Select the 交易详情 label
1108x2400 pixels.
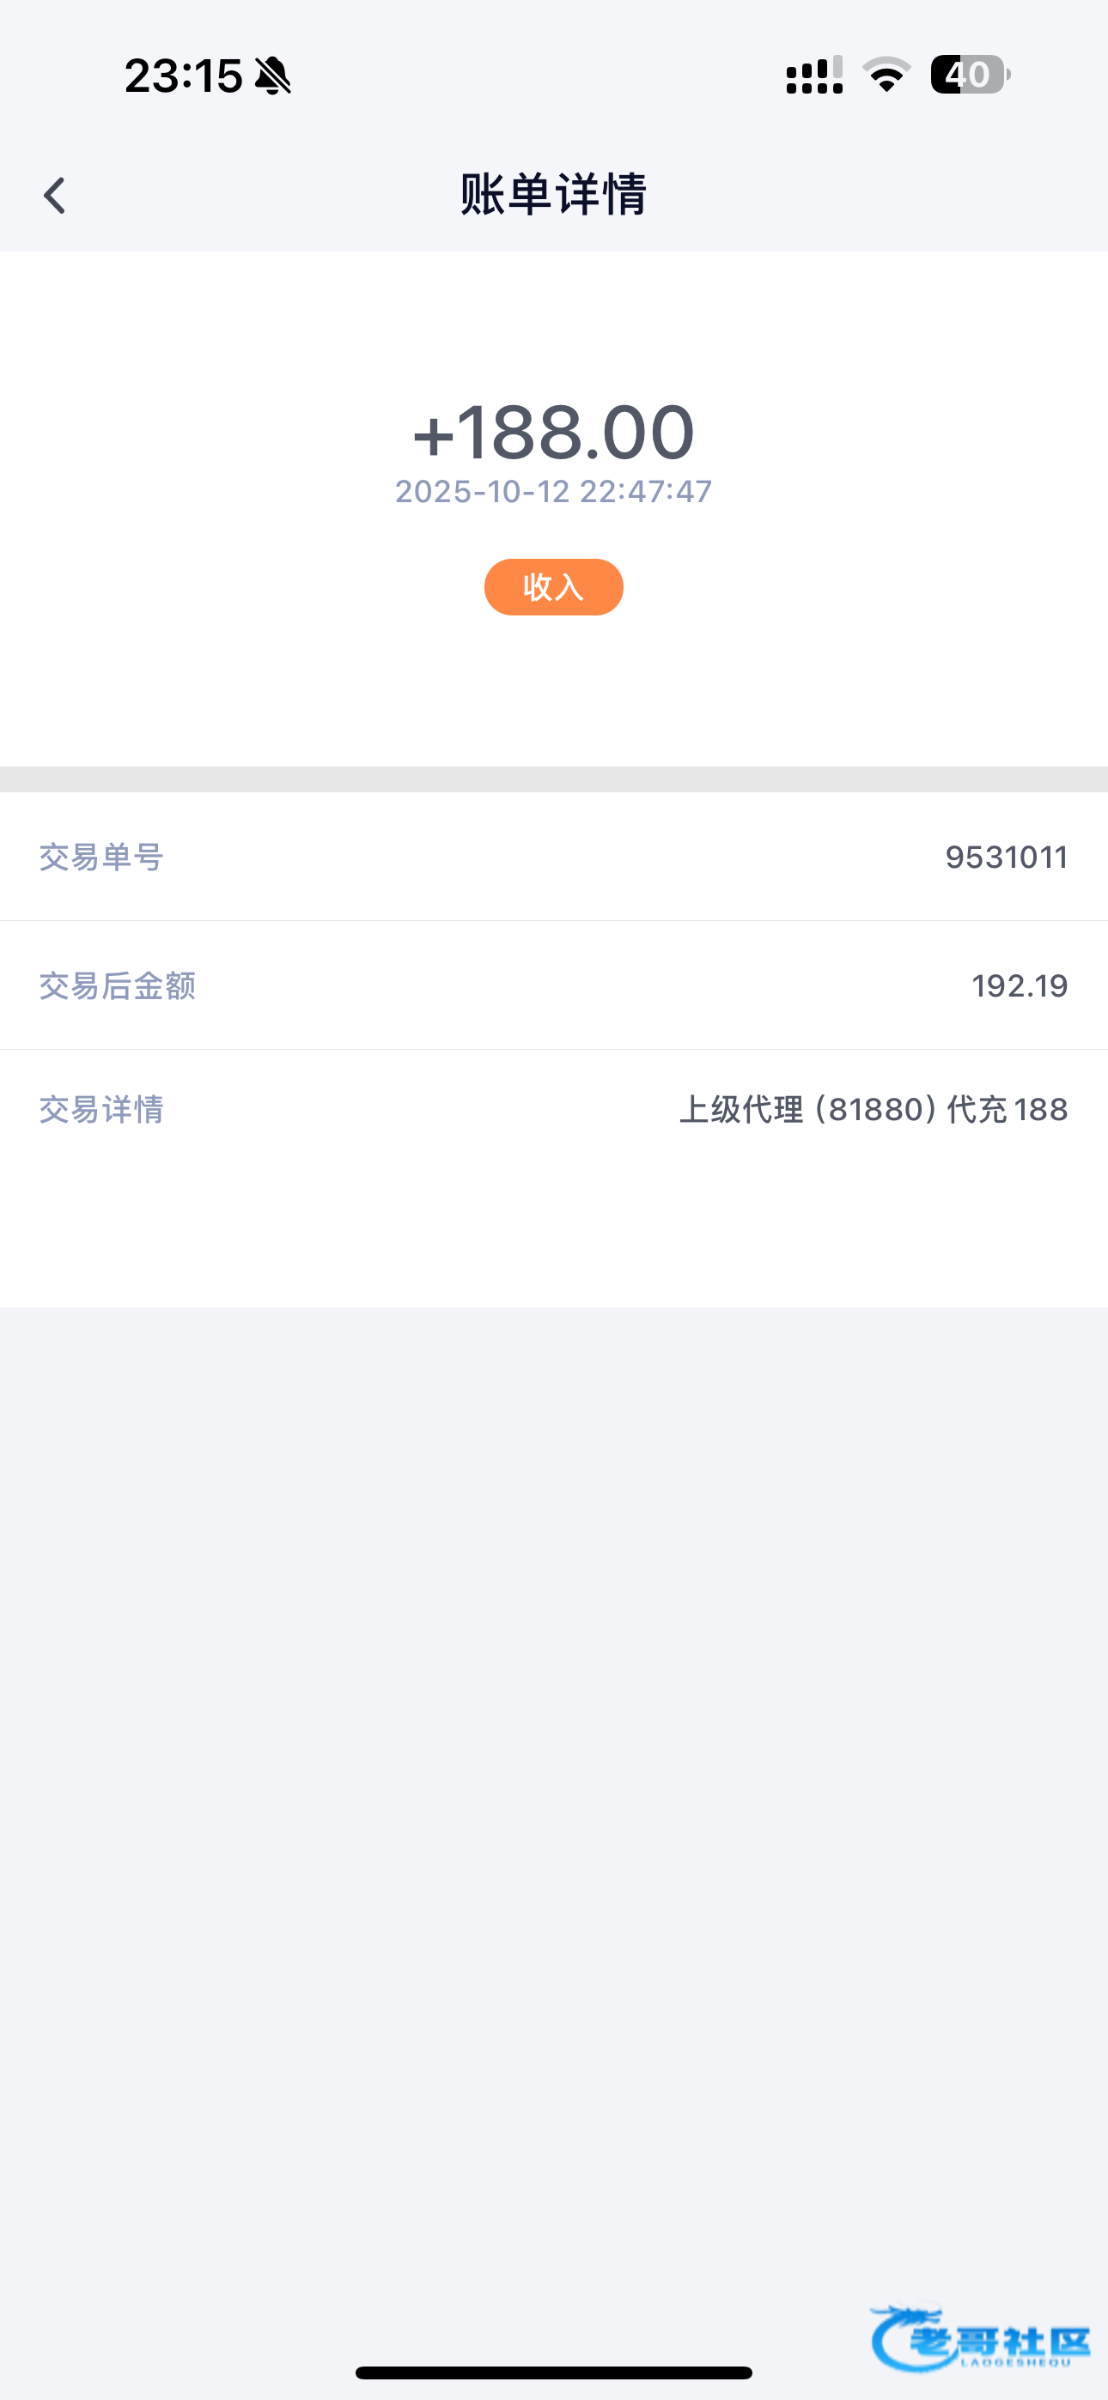point(101,1110)
